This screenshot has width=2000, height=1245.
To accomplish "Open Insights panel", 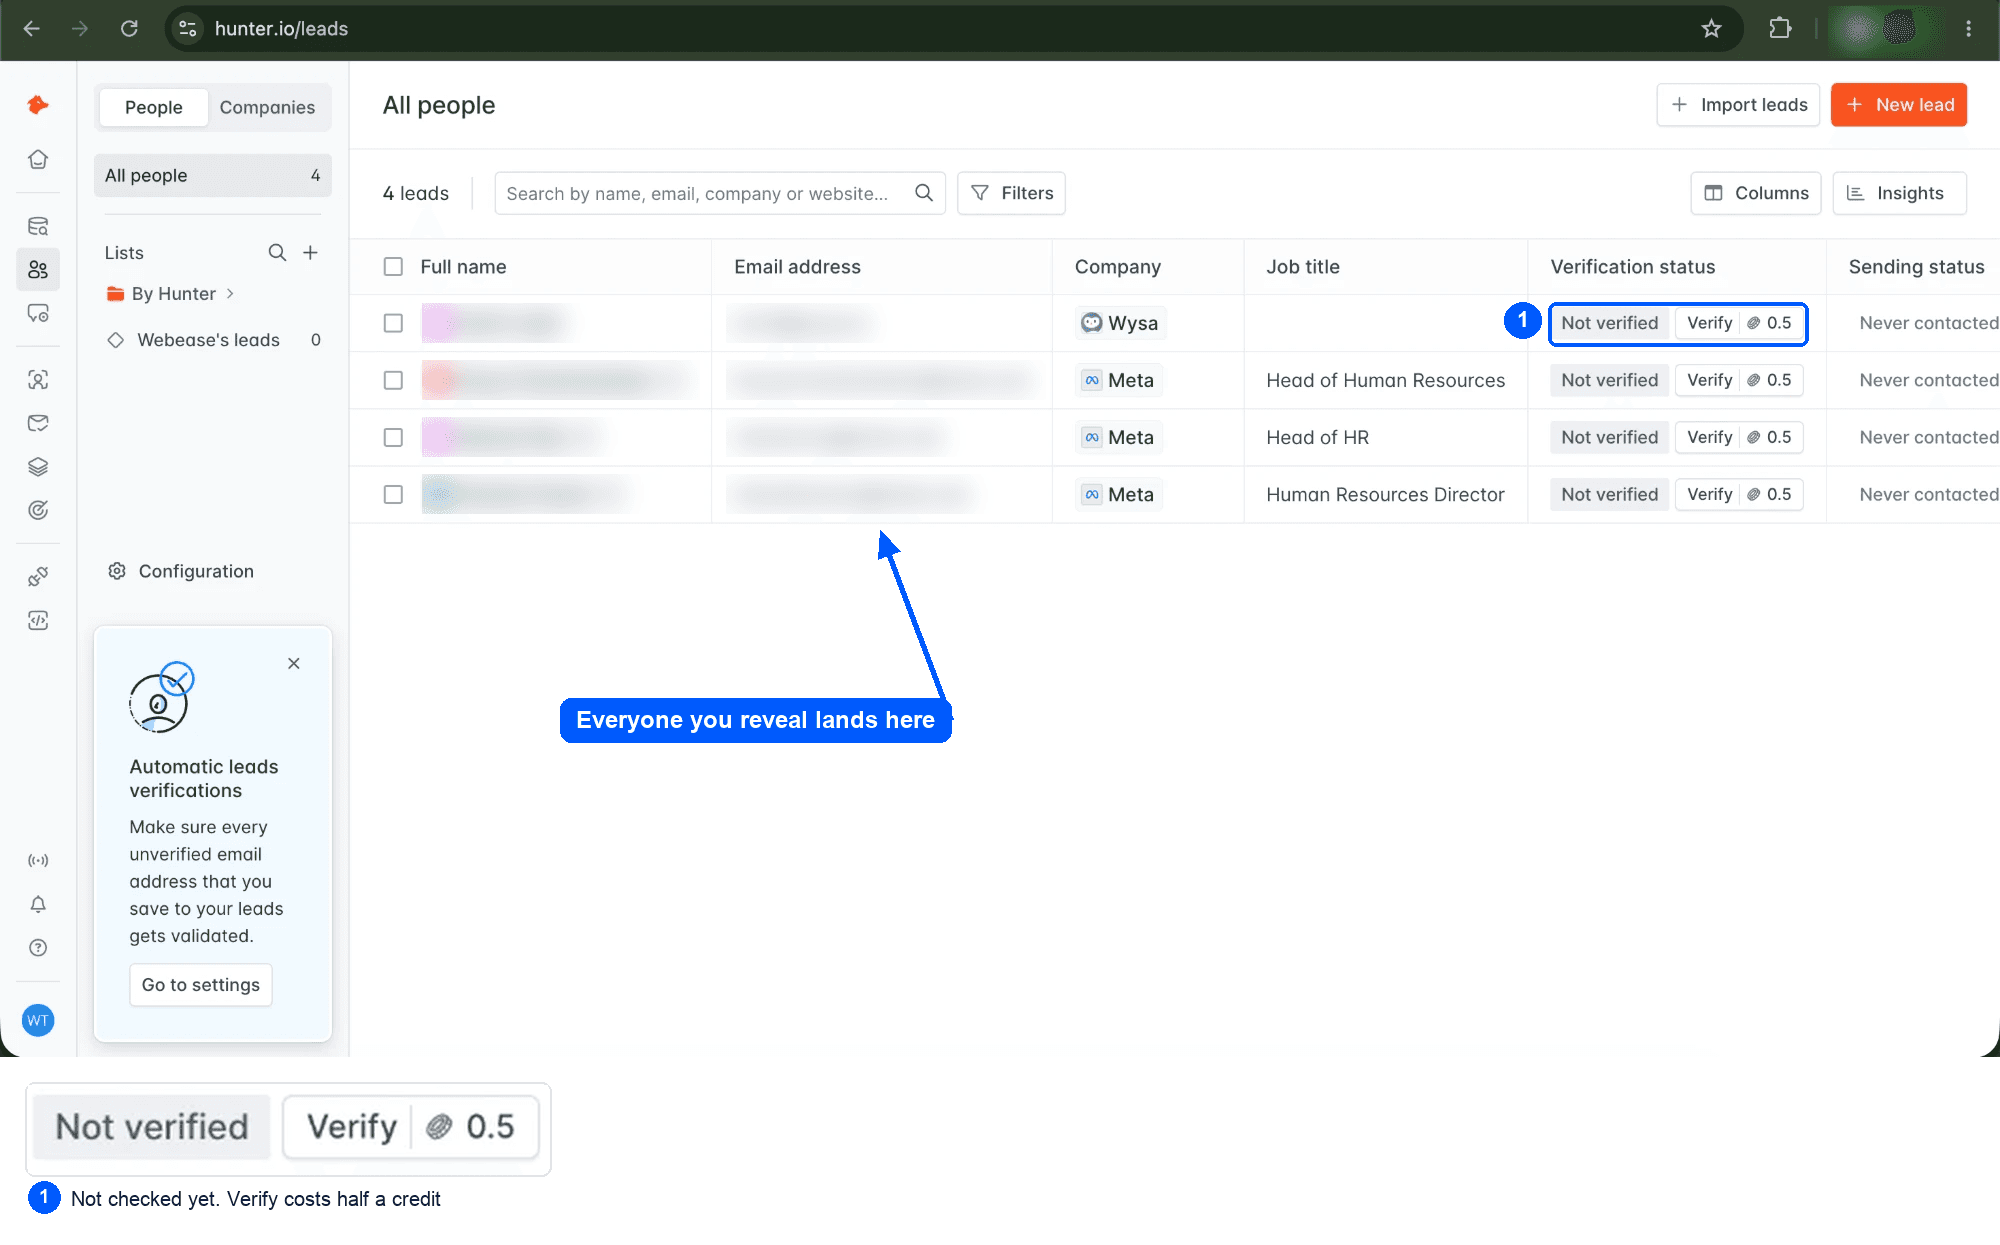I will tap(1899, 193).
